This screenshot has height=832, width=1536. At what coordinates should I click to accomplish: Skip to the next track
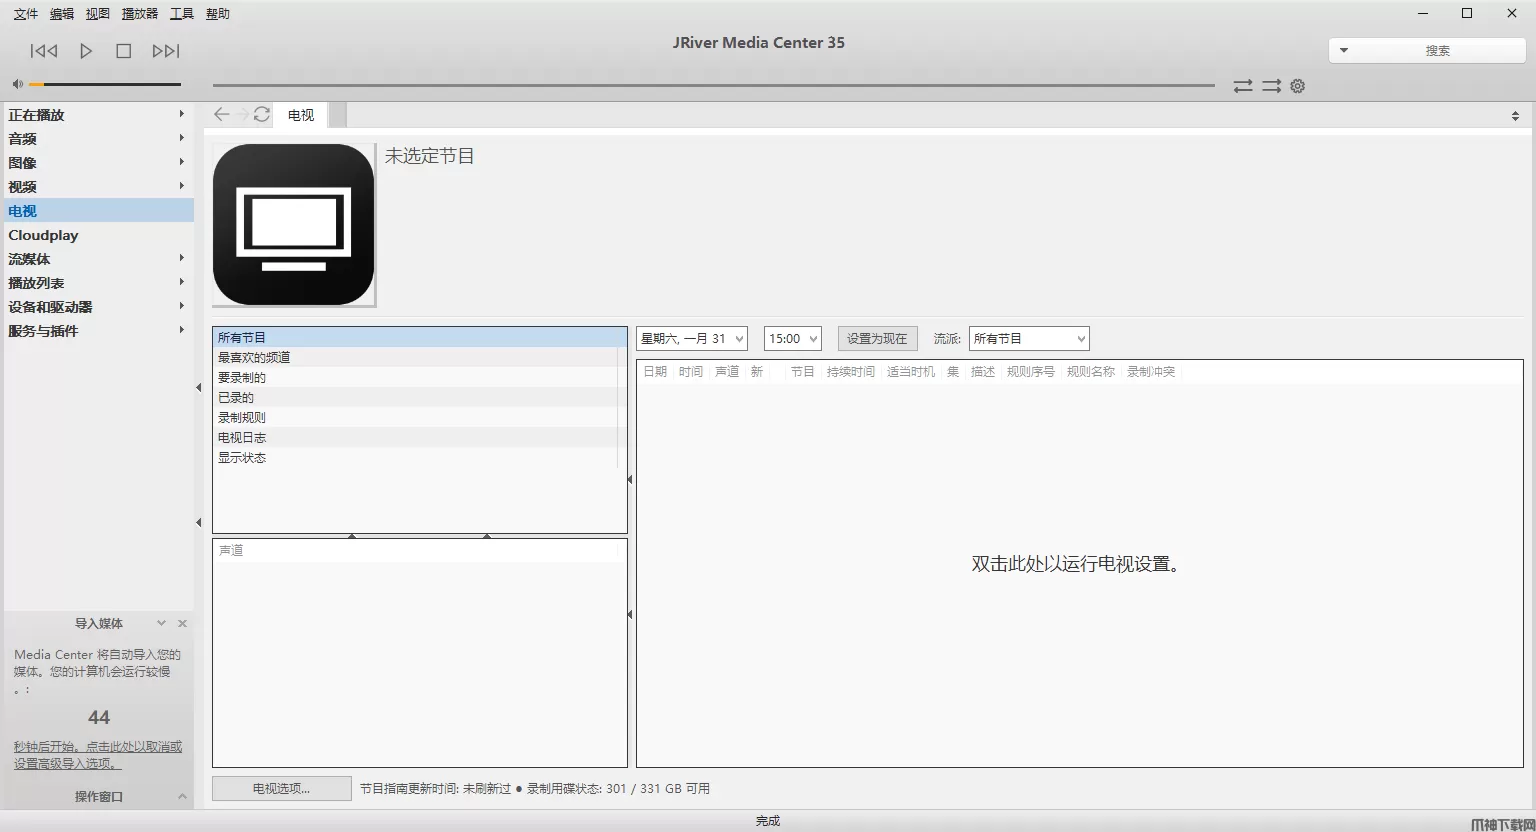tap(166, 51)
